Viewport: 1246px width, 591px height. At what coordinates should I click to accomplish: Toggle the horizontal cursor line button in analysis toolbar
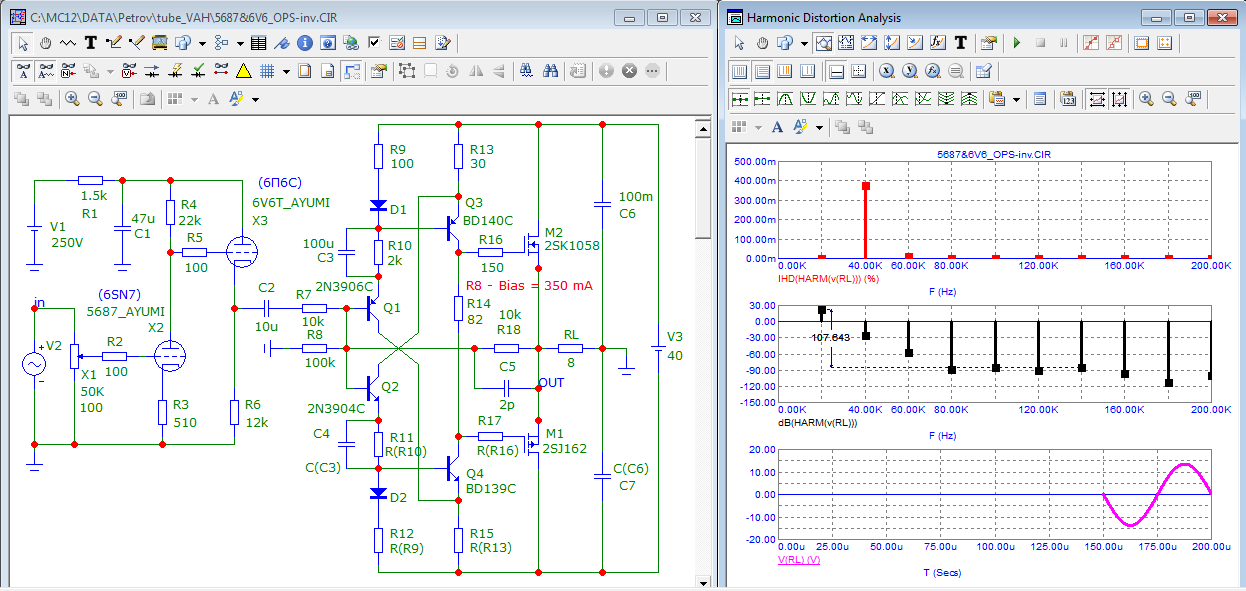(x=836, y=71)
